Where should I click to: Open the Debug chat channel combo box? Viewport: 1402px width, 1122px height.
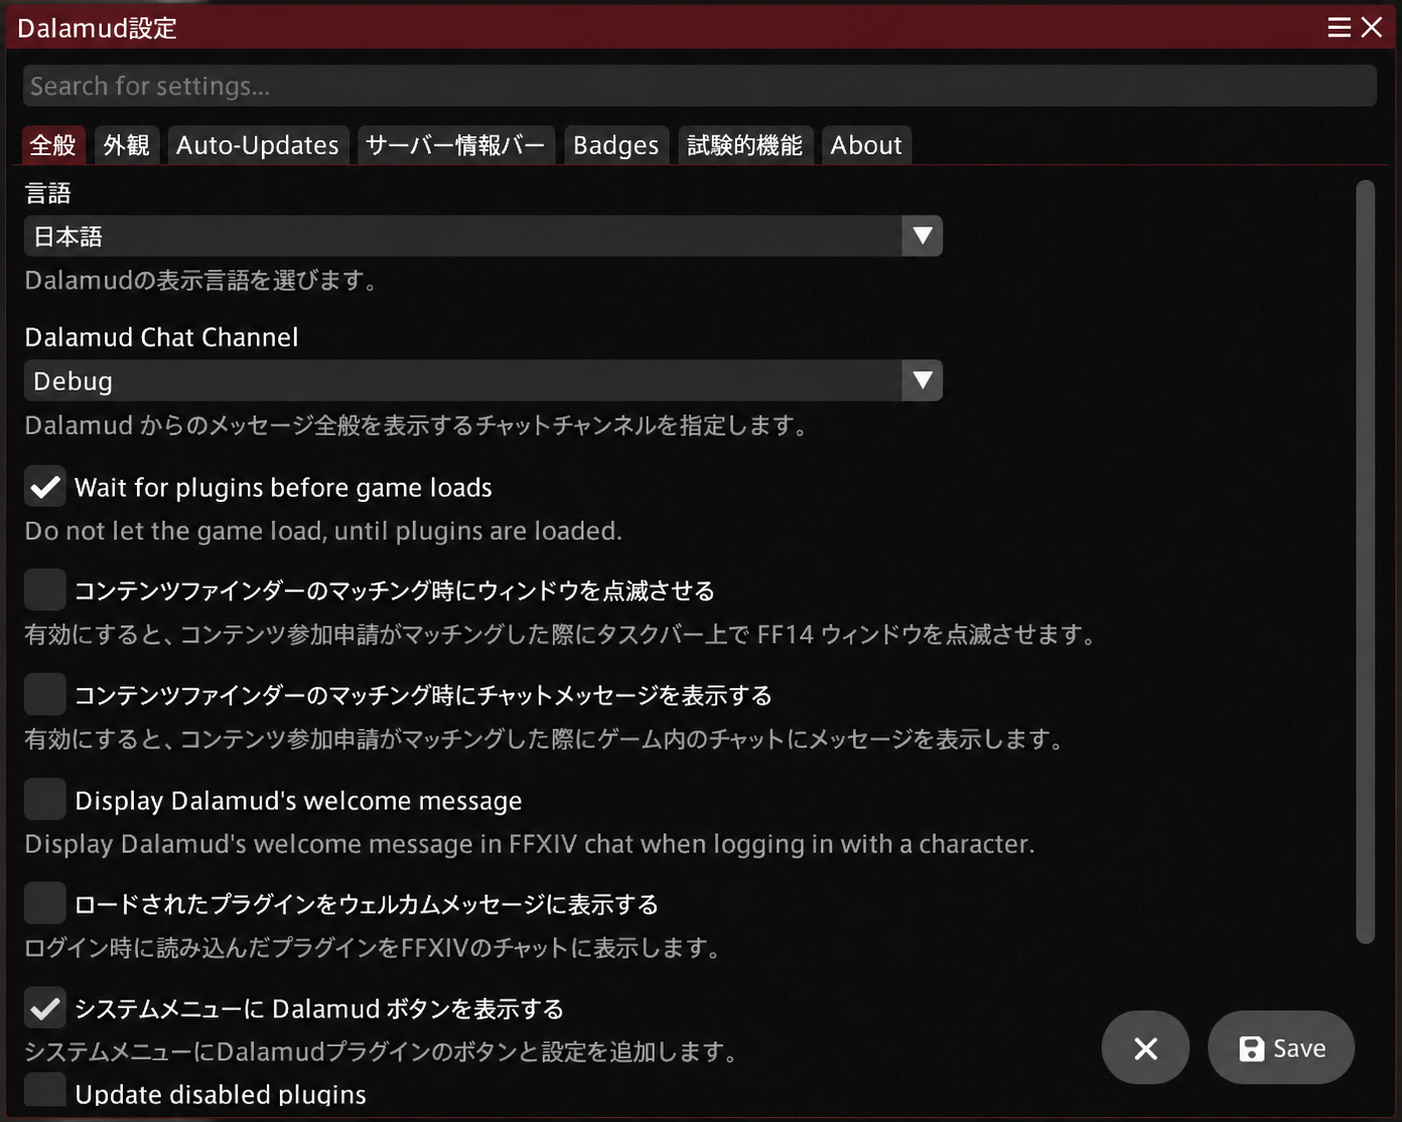click(483, 381)
